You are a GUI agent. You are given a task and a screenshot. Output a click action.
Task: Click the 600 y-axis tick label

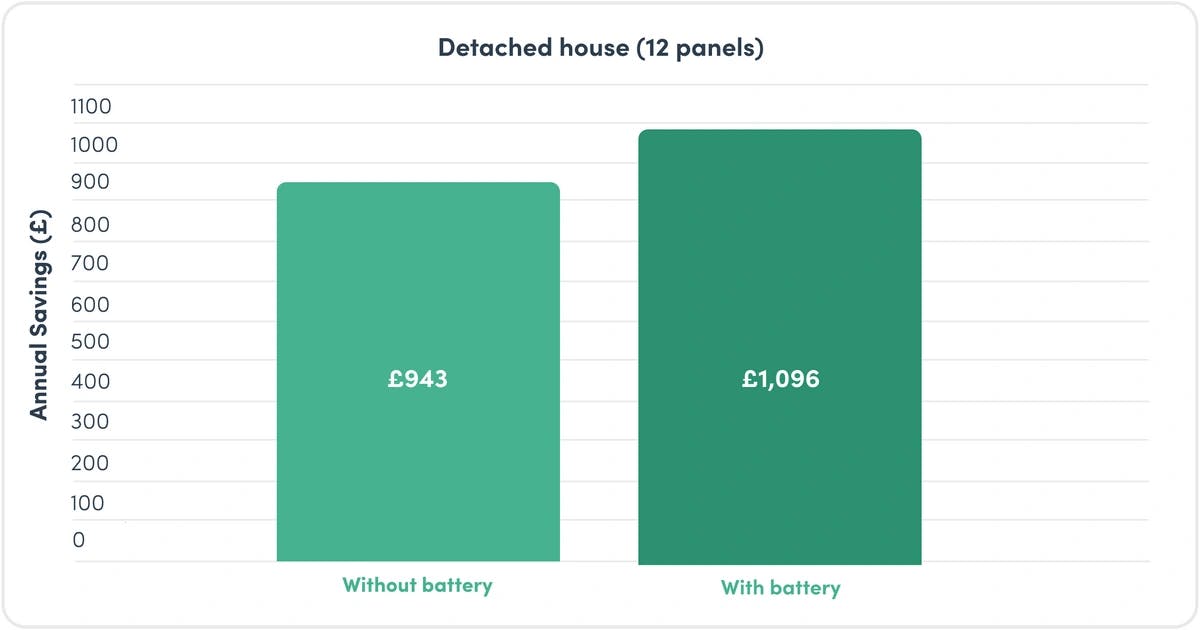click(x=90, y=305)
